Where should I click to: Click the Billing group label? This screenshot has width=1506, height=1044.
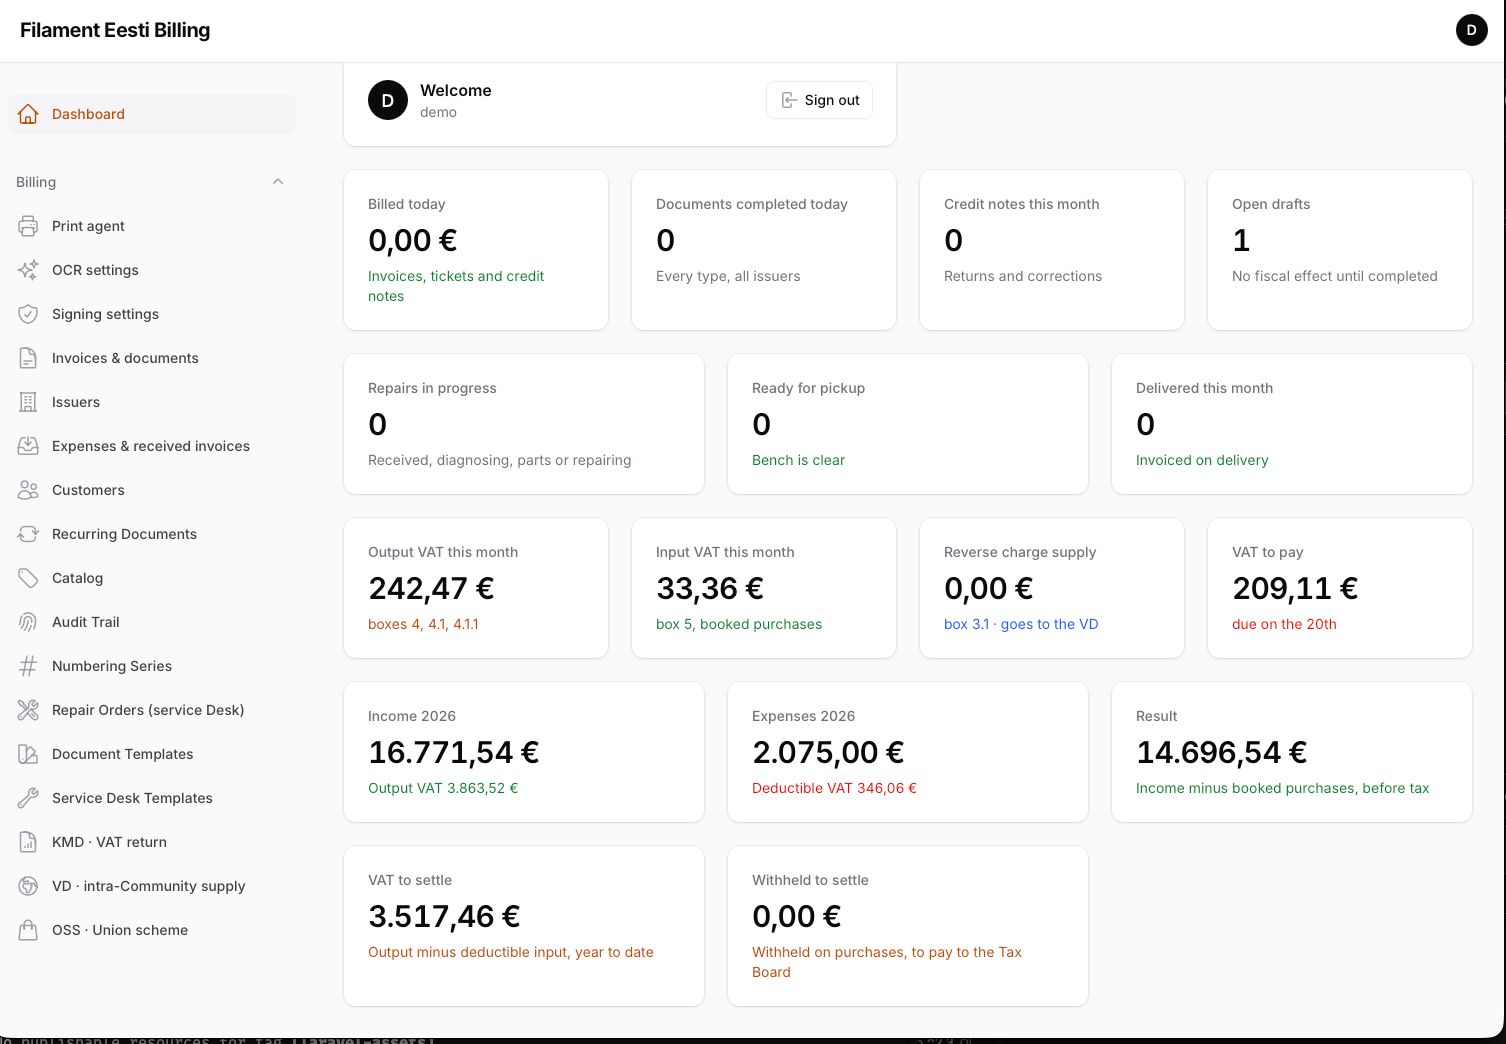[x=36, y=182]
